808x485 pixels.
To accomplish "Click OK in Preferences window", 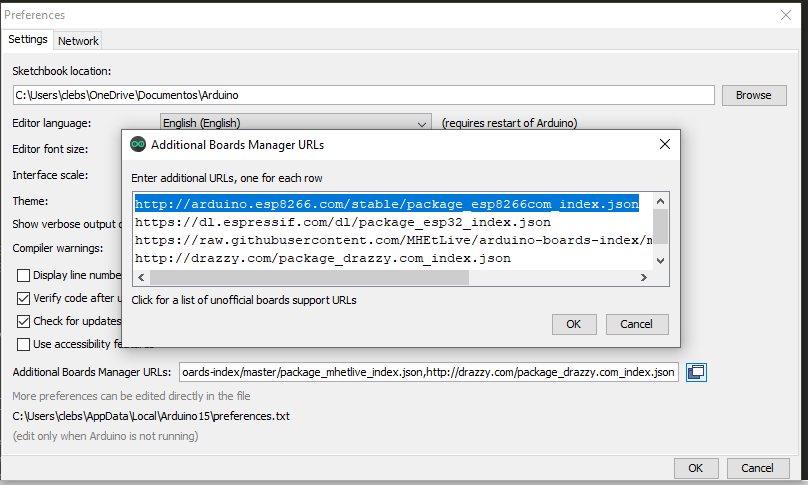I will (696, 468).
